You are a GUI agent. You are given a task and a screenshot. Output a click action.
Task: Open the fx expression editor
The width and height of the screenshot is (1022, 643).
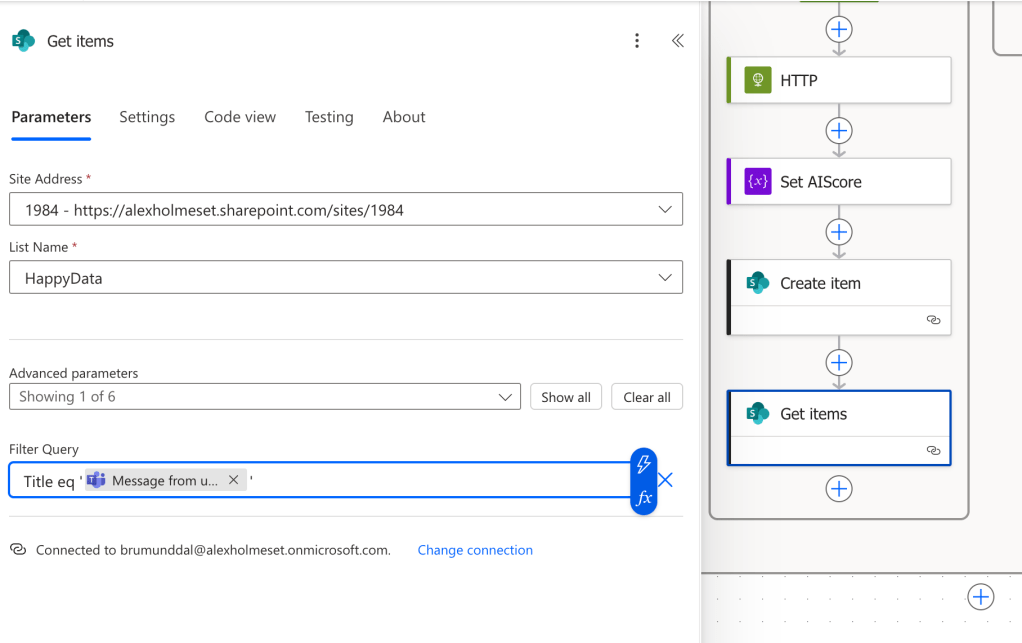(x=644, y=497)
